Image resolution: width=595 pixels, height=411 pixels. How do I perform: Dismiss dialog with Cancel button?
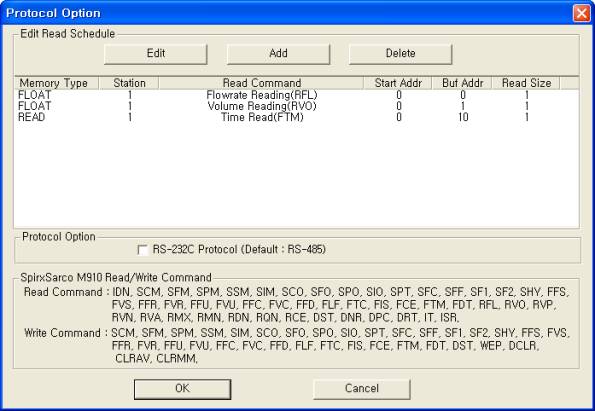point(362,389)
